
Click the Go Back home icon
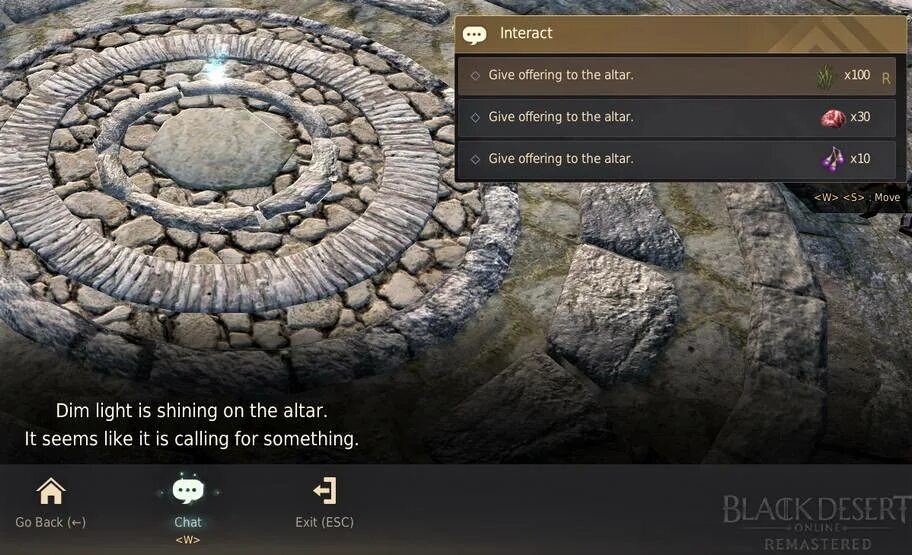point(51,492)
